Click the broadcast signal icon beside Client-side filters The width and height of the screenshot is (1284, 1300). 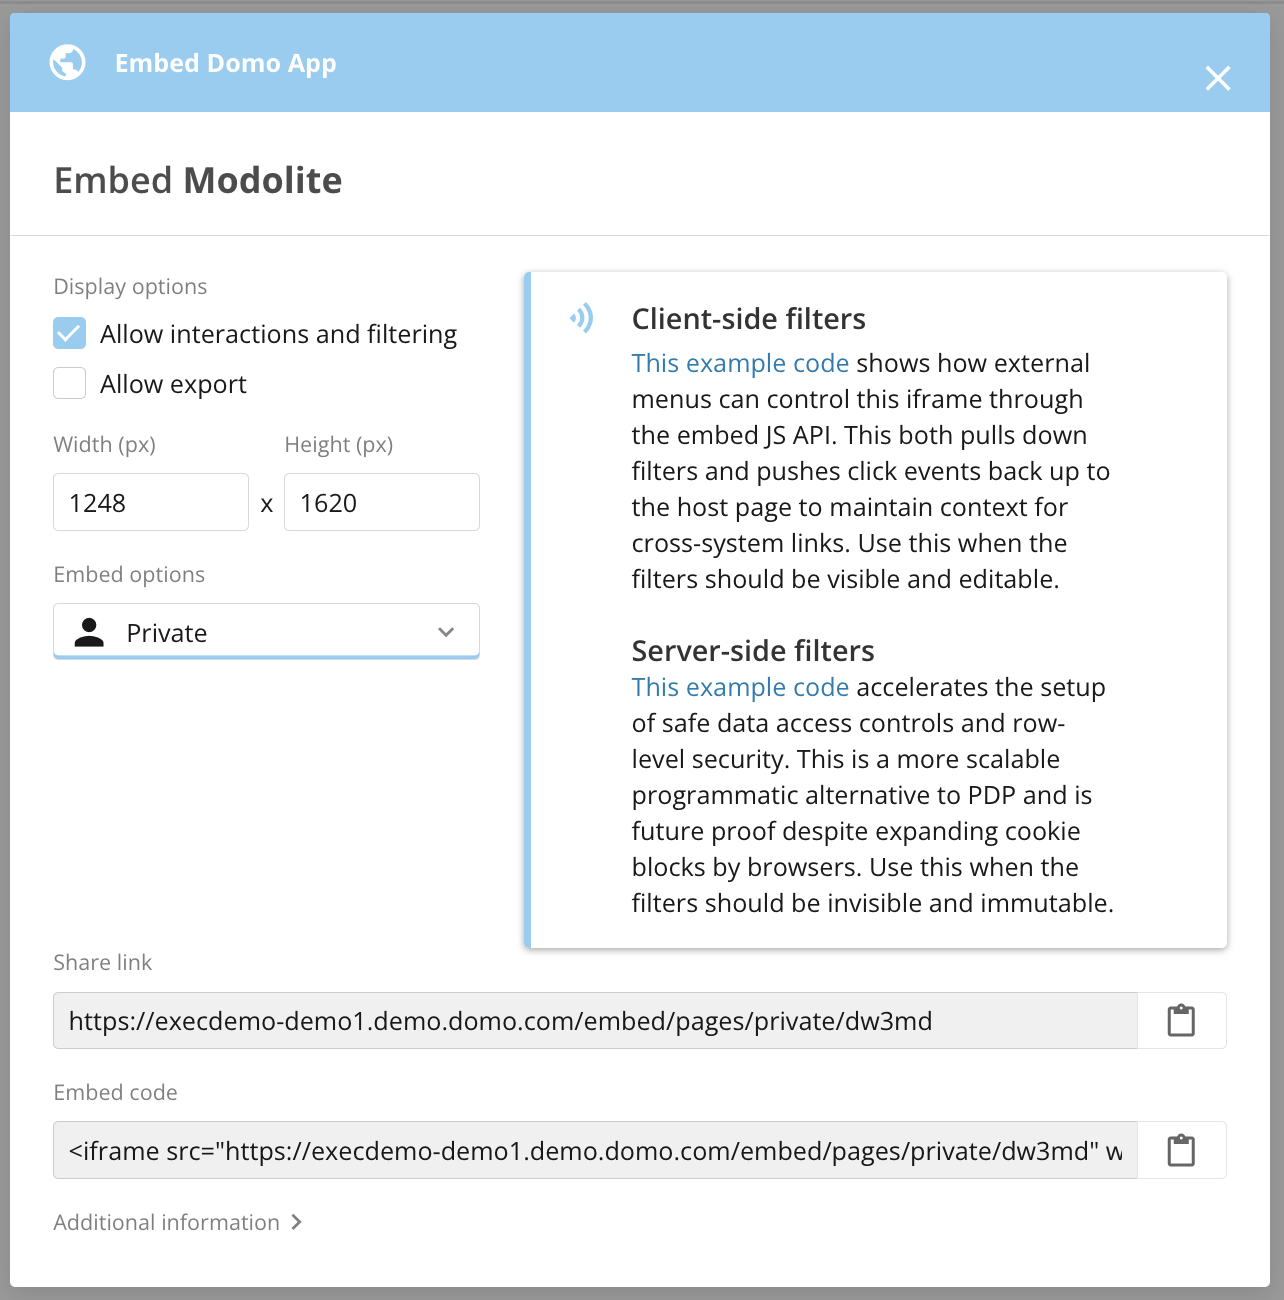click(582, 318)
